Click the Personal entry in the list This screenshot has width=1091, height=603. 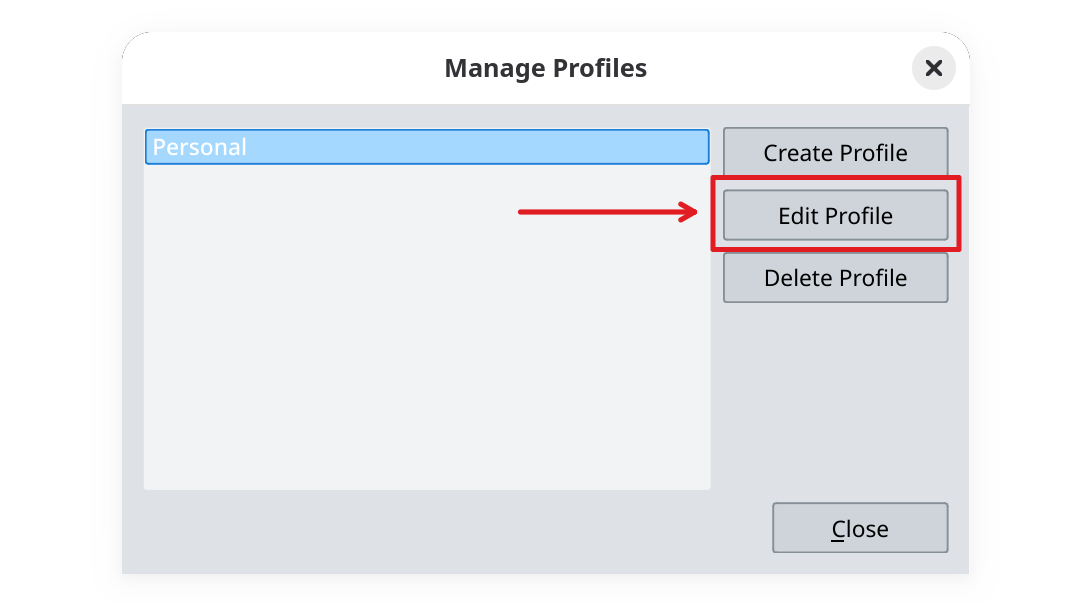coord(427,146)
